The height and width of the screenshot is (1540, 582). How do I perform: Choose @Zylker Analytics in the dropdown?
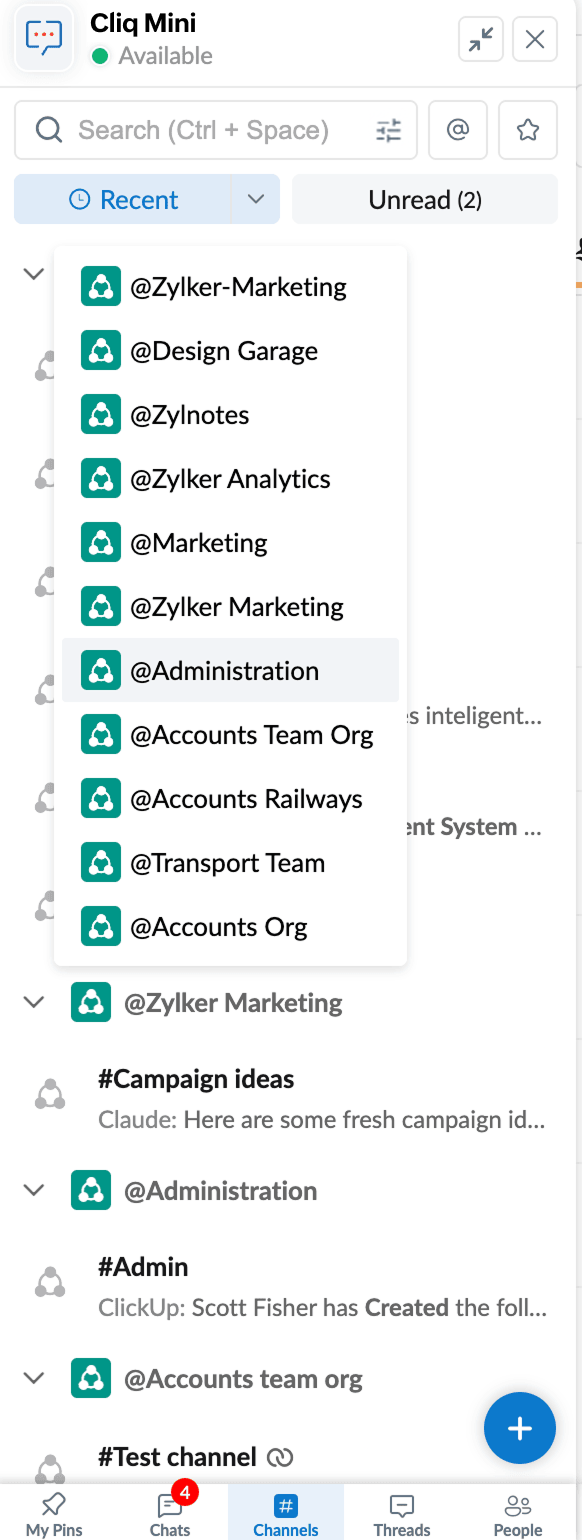(x=230, y=479)
